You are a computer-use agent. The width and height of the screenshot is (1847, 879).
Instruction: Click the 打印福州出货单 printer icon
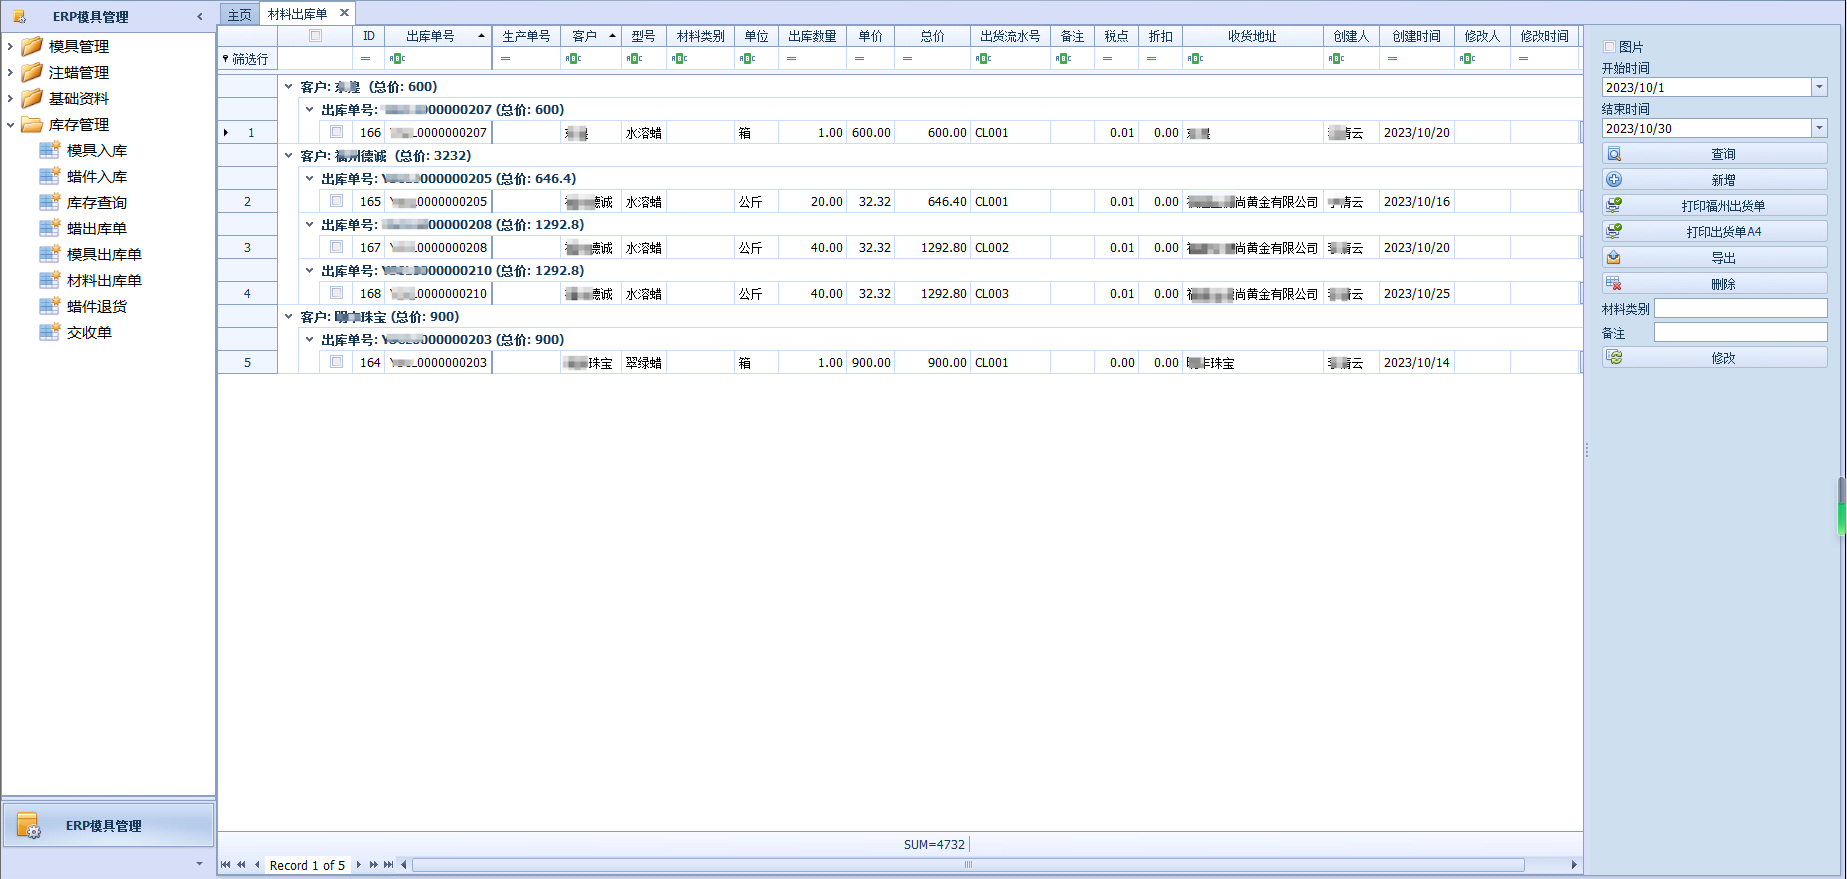point(1614,206)
